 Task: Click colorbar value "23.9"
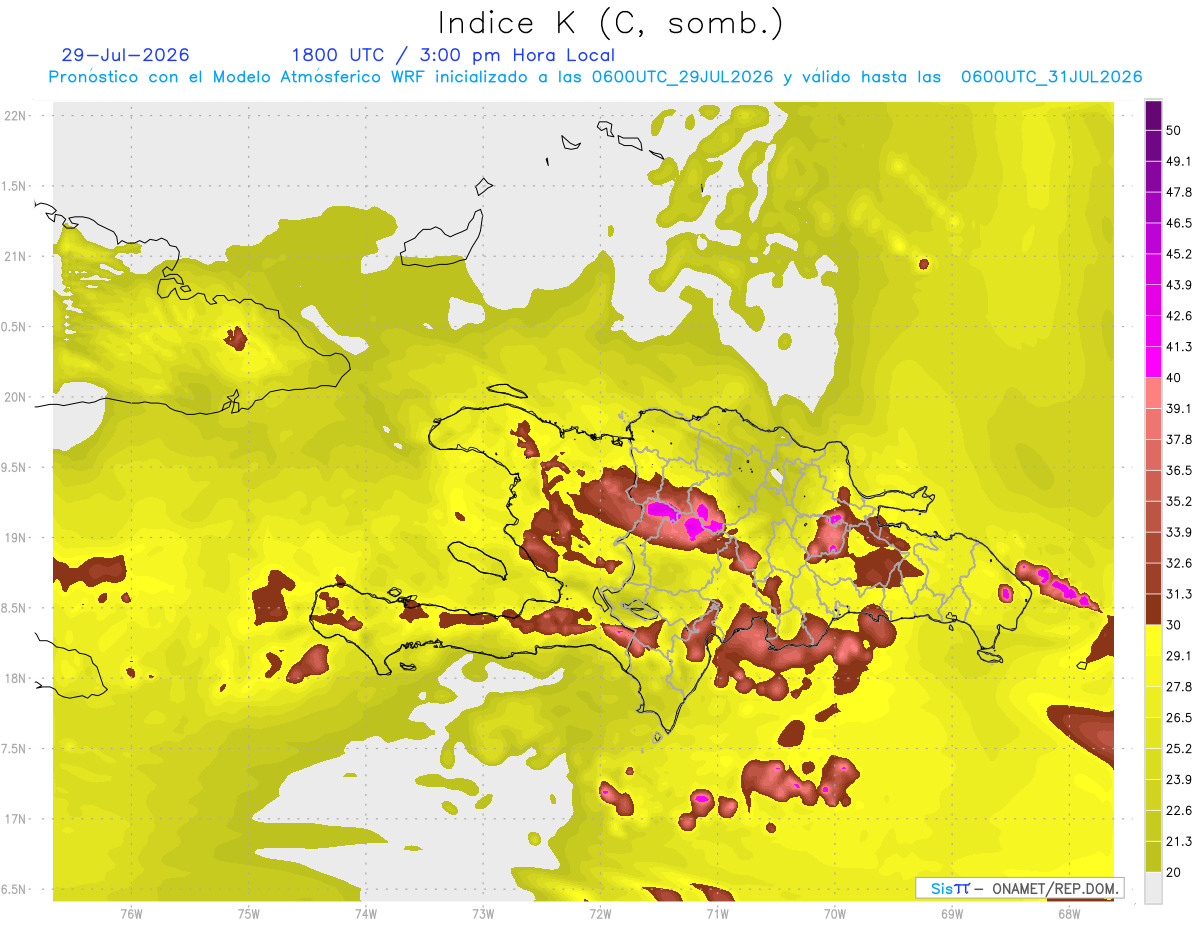pyautogui.click(x=1178, y=779)
